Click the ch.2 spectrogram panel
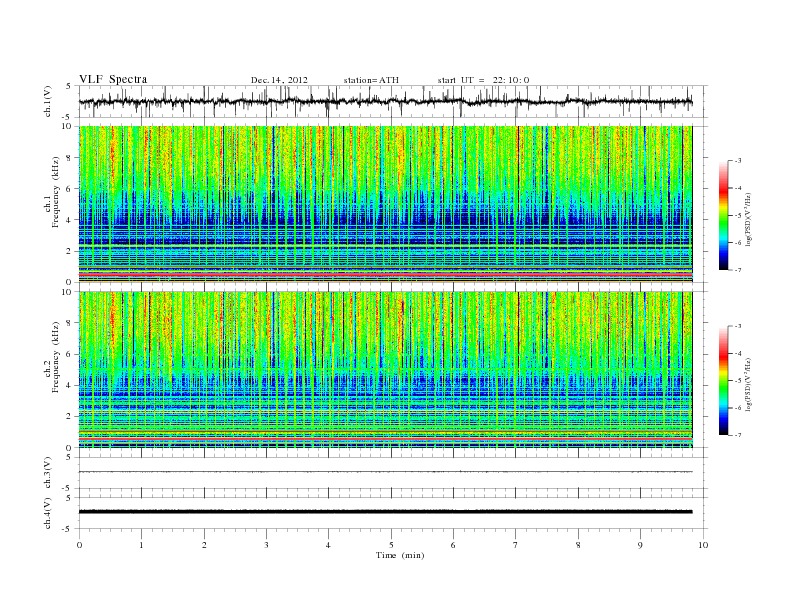This screenshot has width=792, height=612. tap(385, 370)
